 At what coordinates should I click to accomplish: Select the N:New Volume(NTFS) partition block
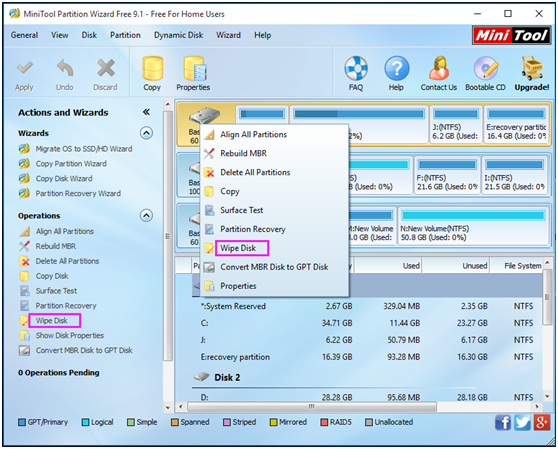pyautogui.click(x=473, y=226)
